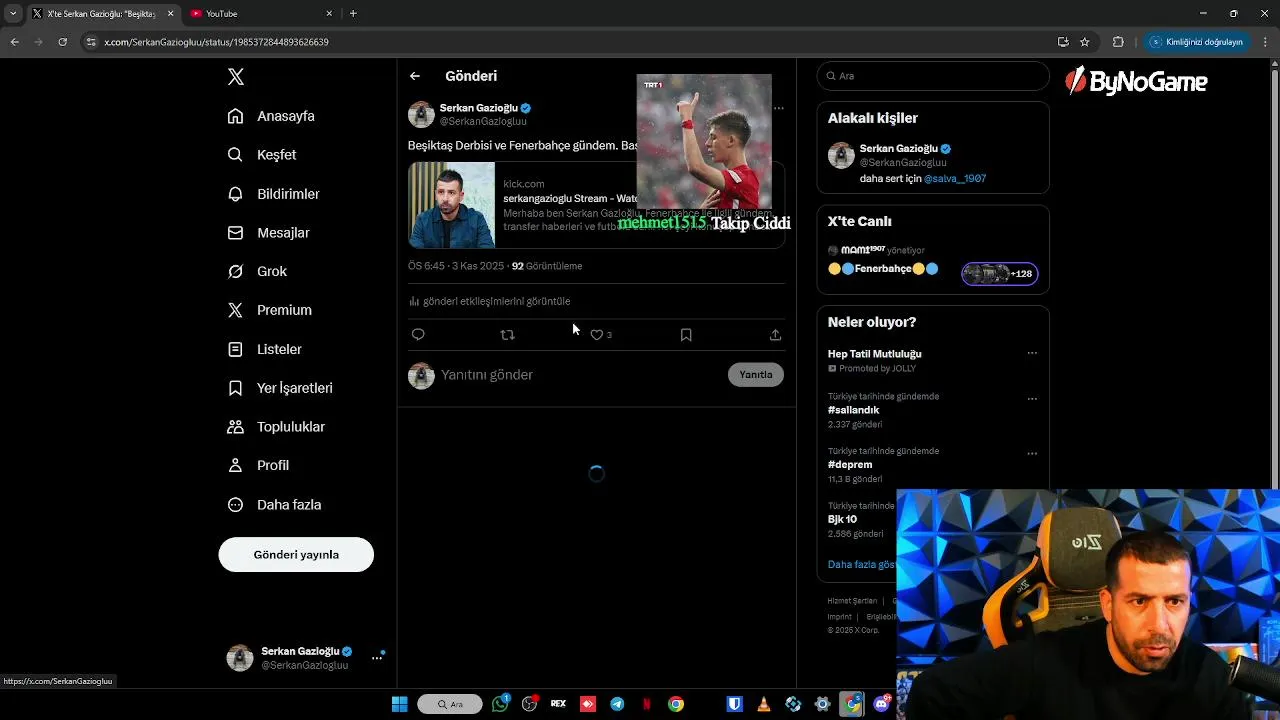
Task: Join the Fenerbahçe live space listeners badge
Action: [1000, 274]
